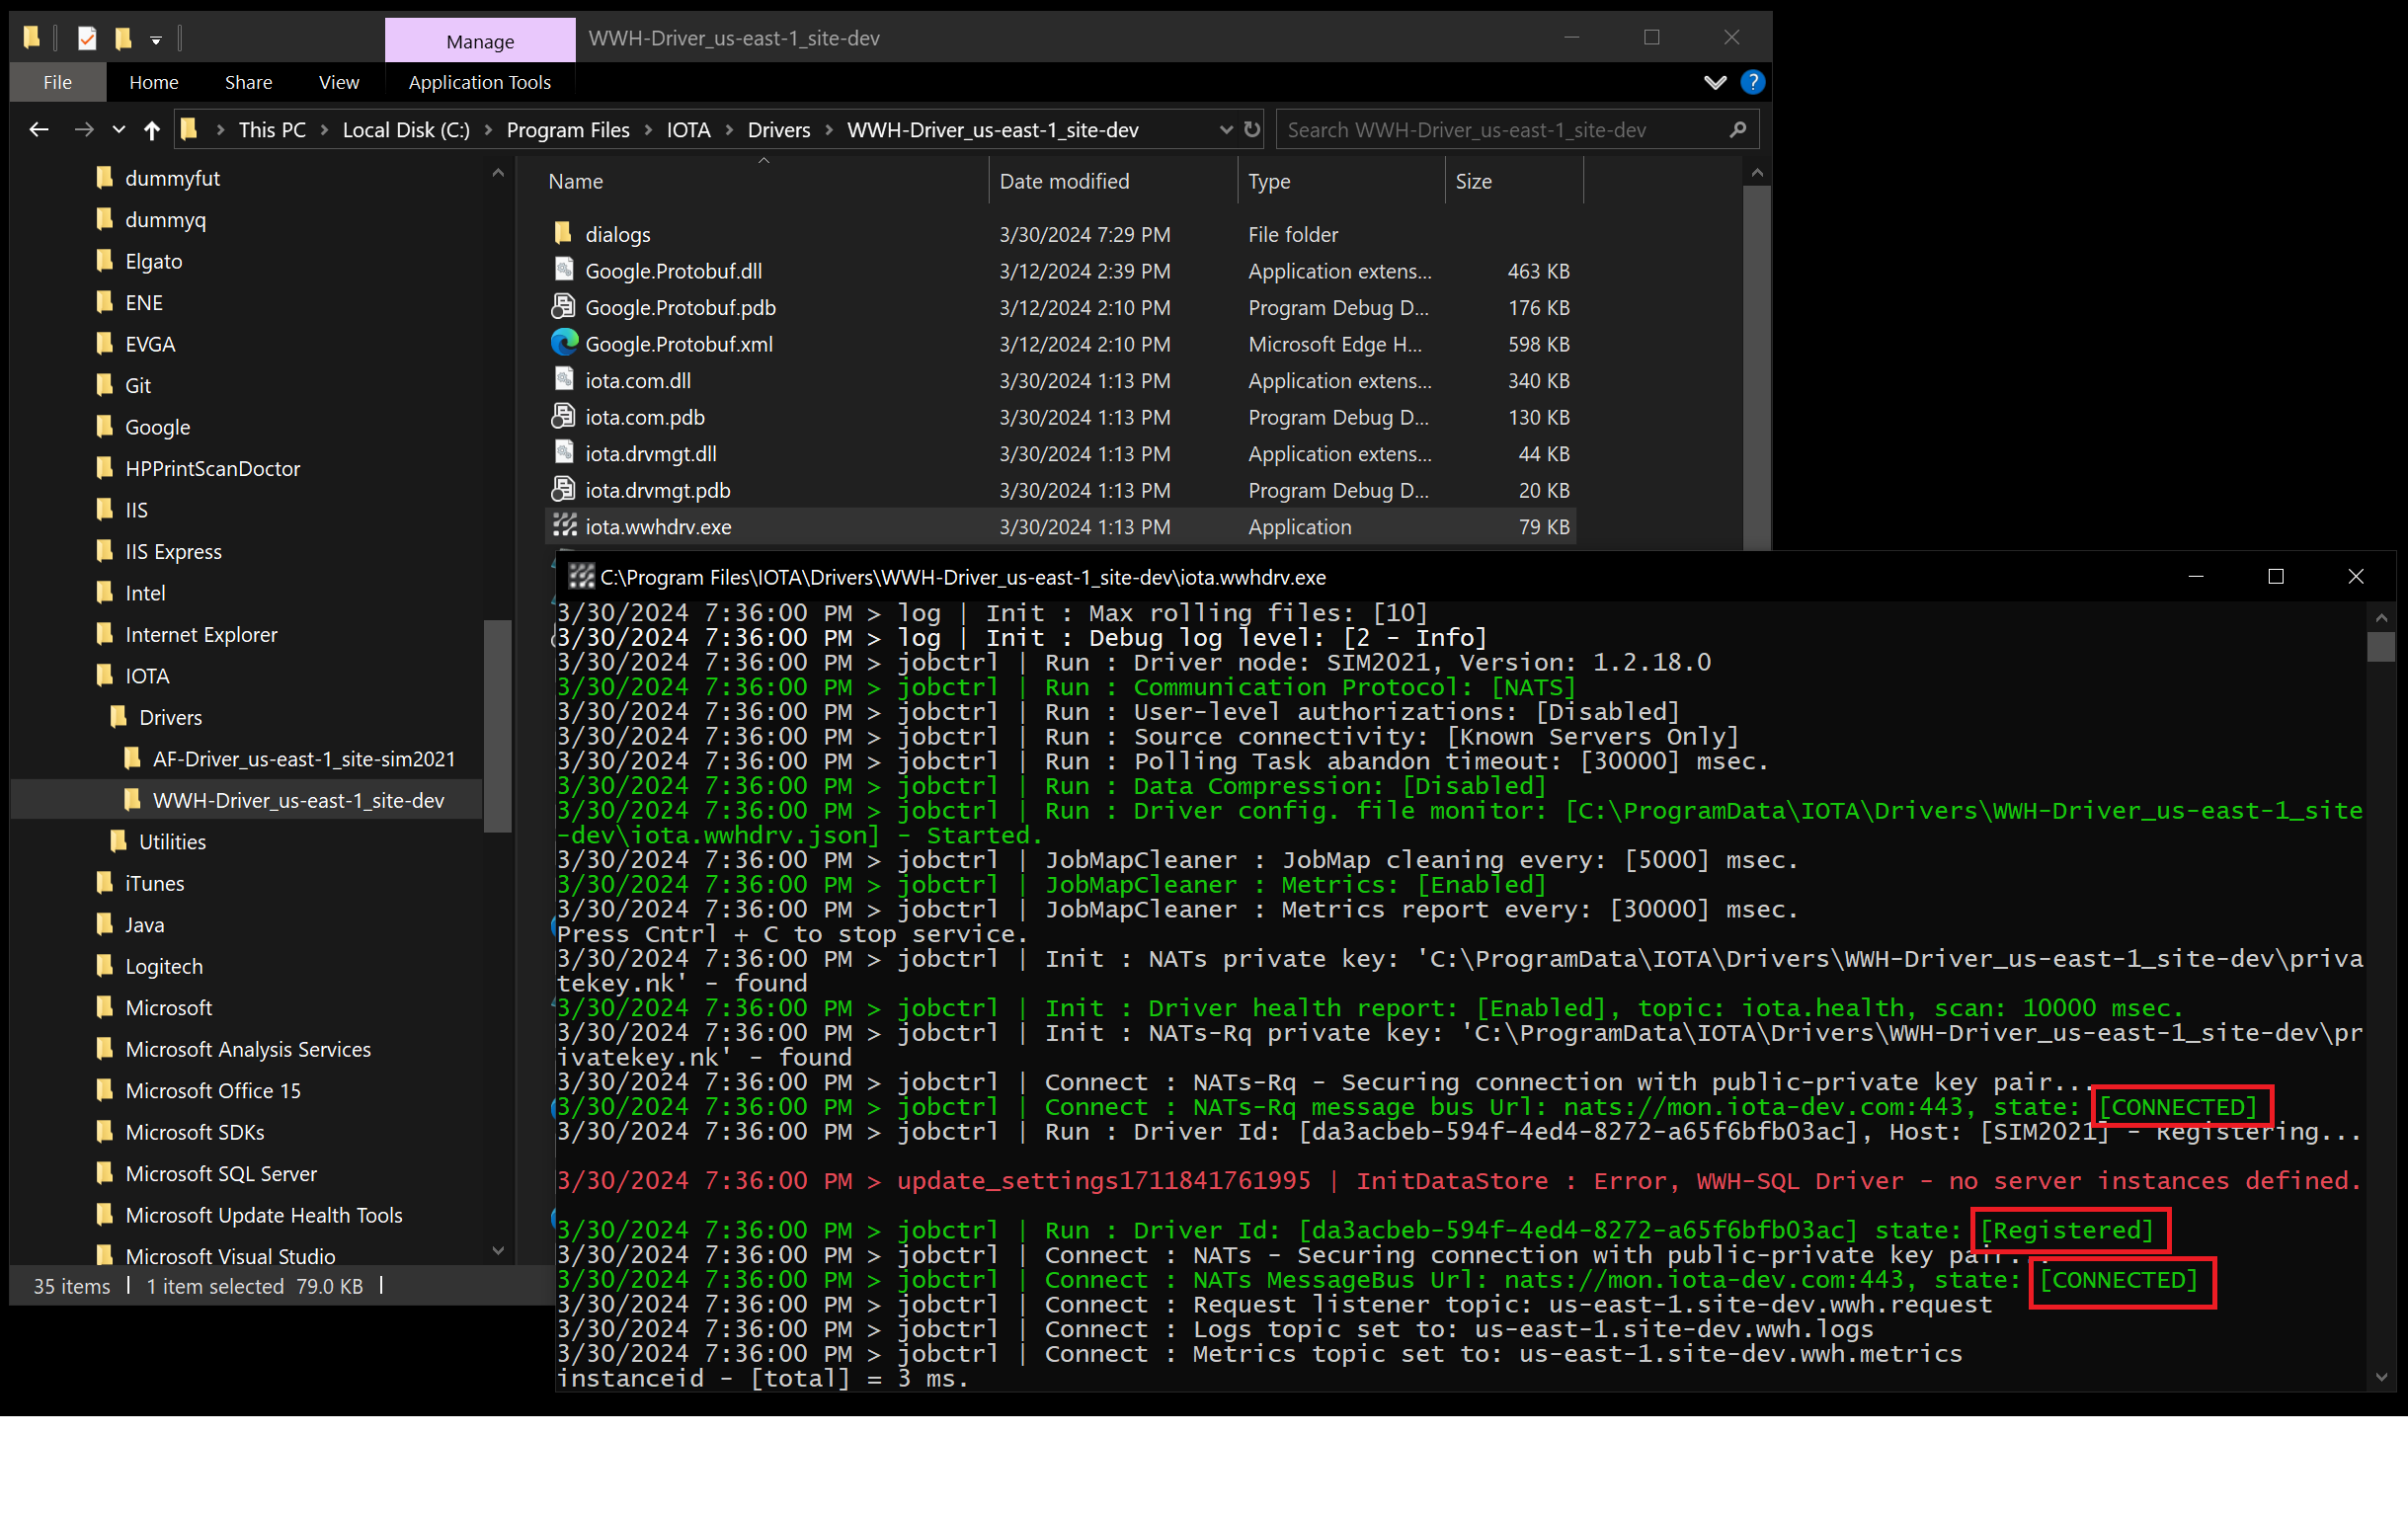Go up one folder level
2408x1513 pixels.
click(152, 129)
